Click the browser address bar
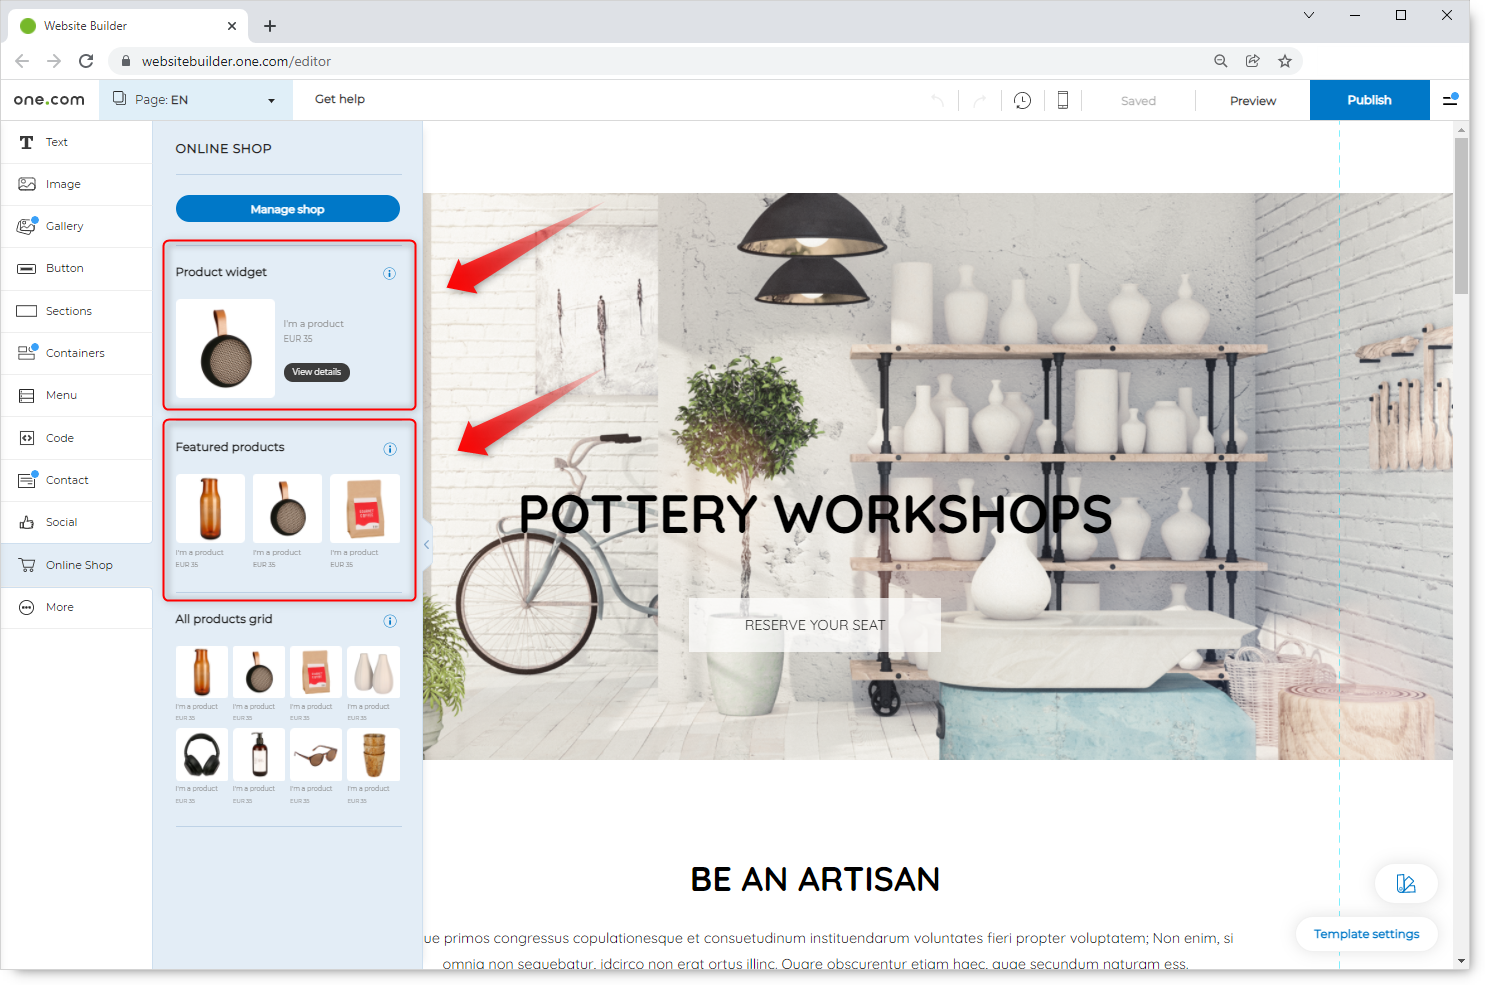Image resolution: width=1485 pixels, height=985 pixels. (x=660, y=61)
